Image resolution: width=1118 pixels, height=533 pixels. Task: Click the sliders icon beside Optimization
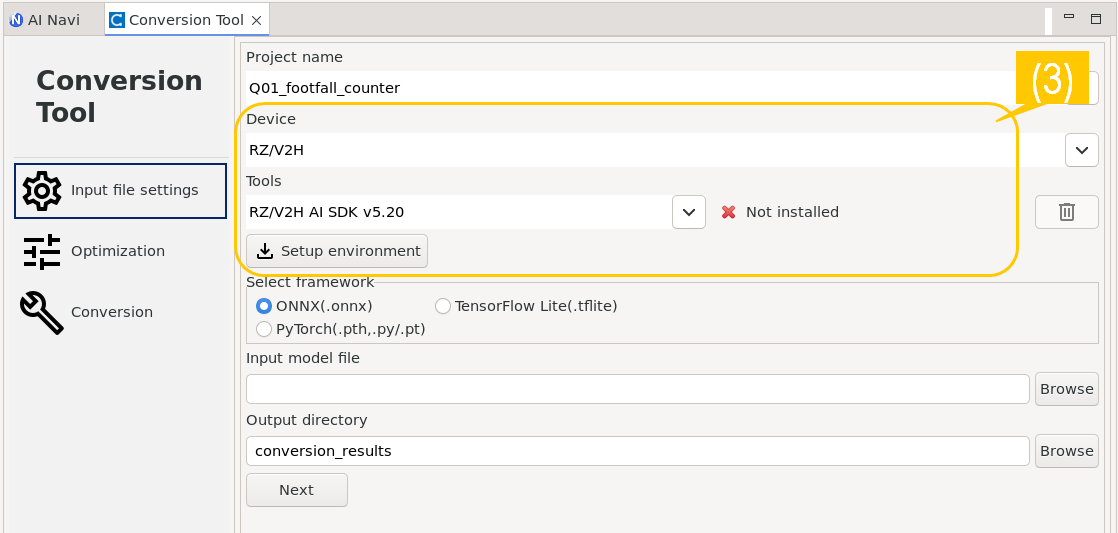pyautogui.click(x=42, y=252)
